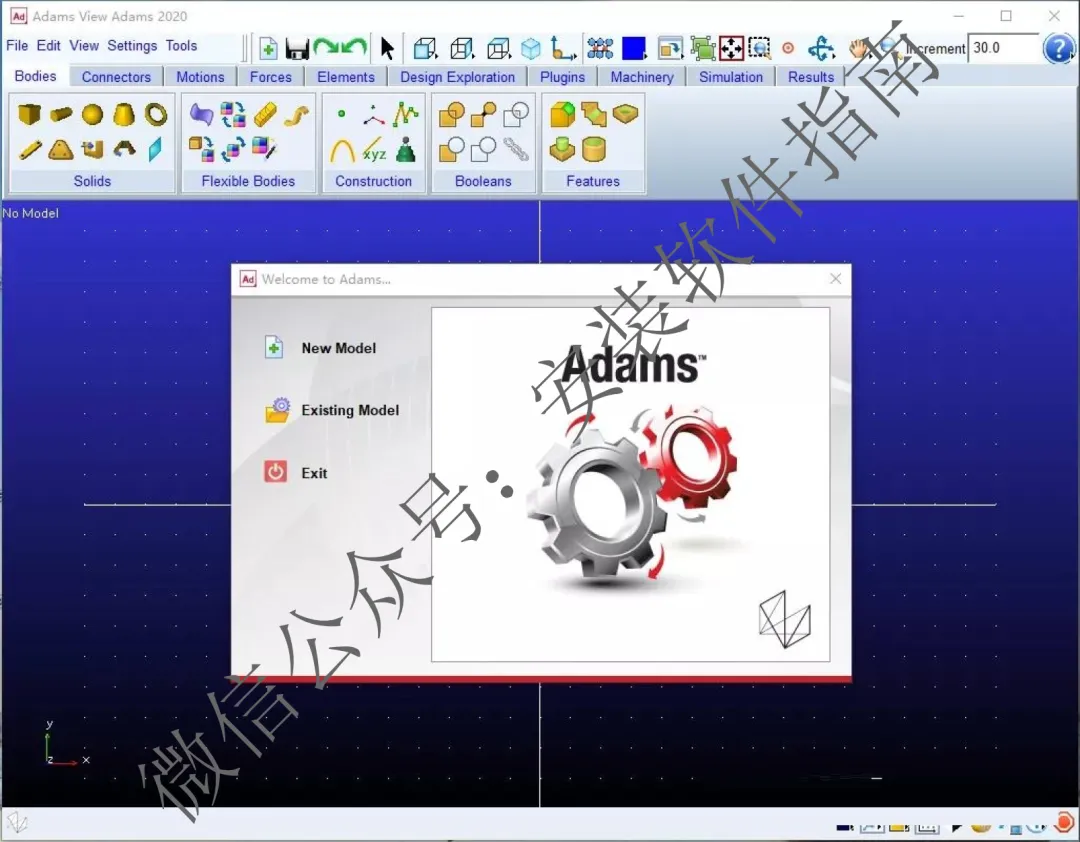The width and height of the screenshot is (1080, 842).
Task: Select the Frustum solid tool
Action: [124, 114]
